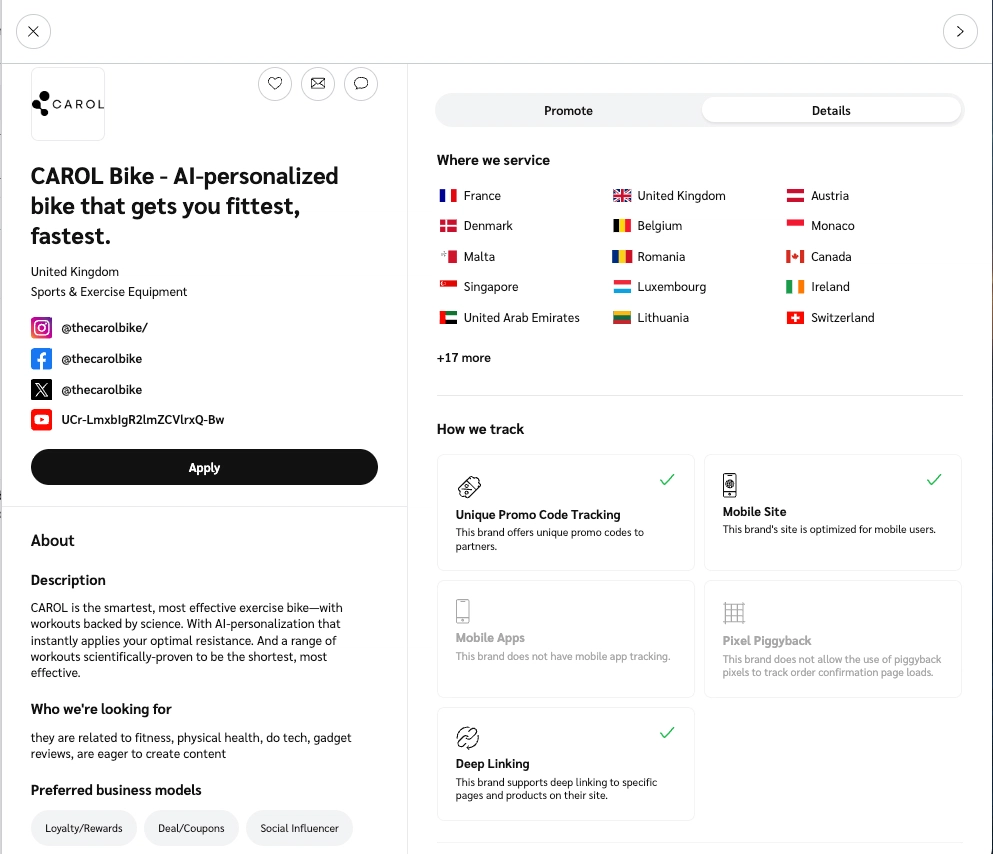Select the Details tab

[831, 110]
